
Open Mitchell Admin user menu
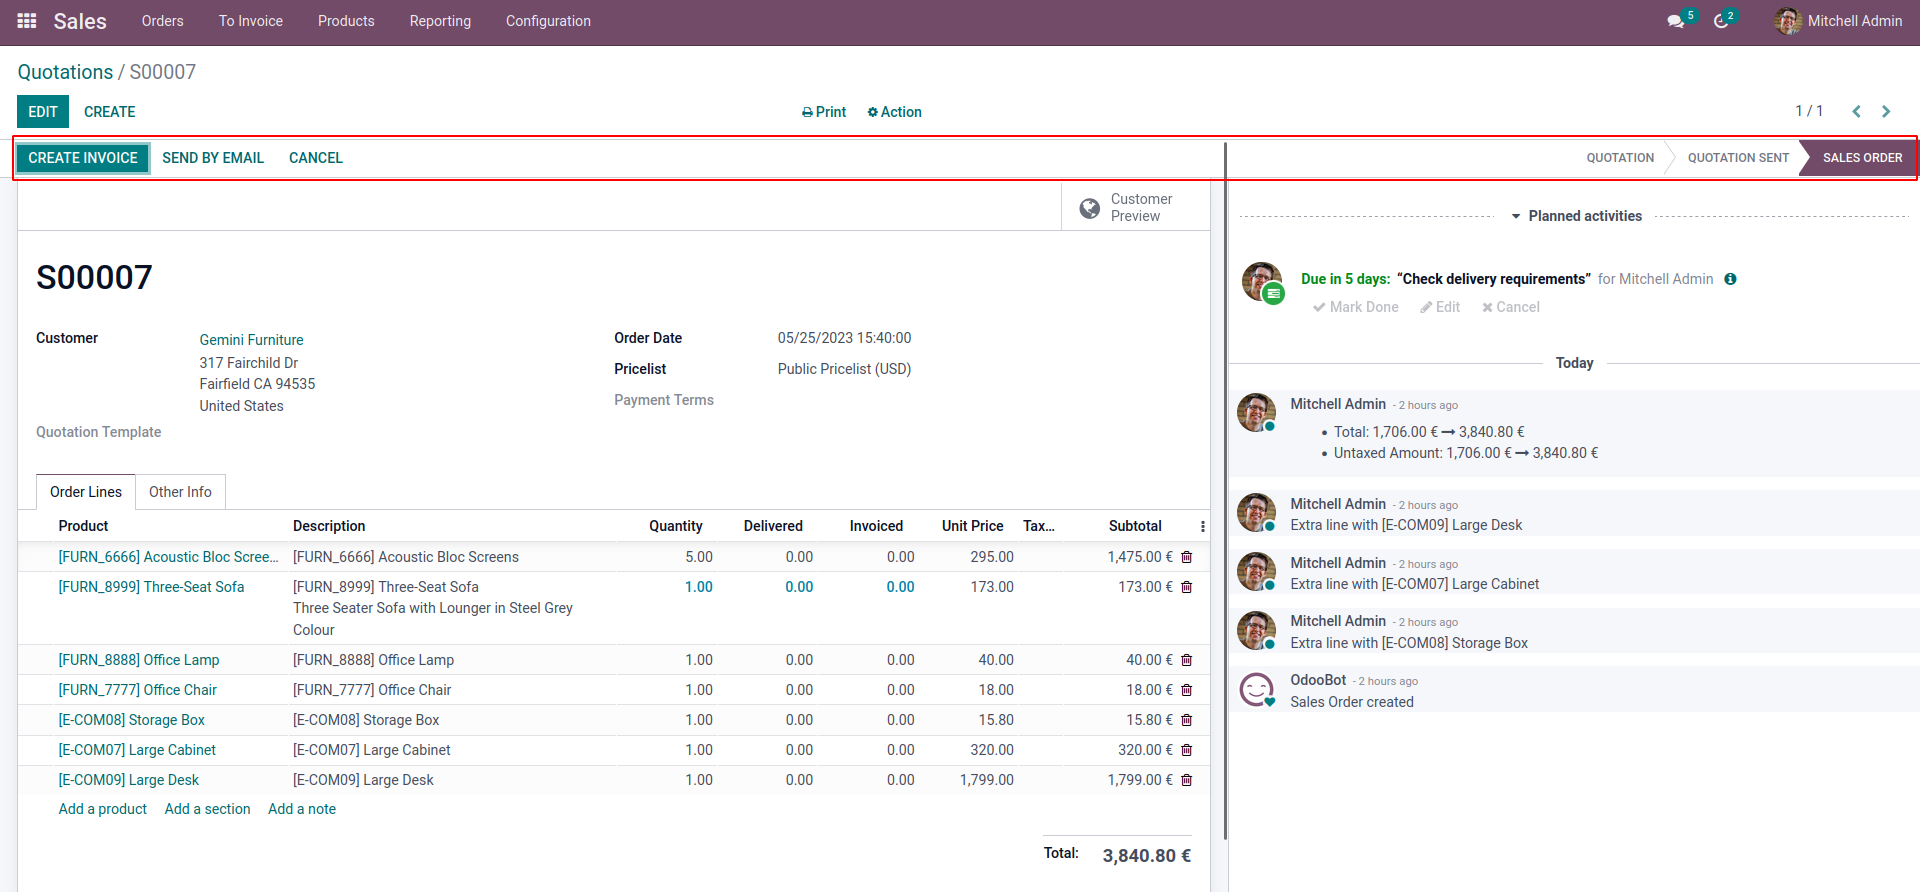point(1838,21)
